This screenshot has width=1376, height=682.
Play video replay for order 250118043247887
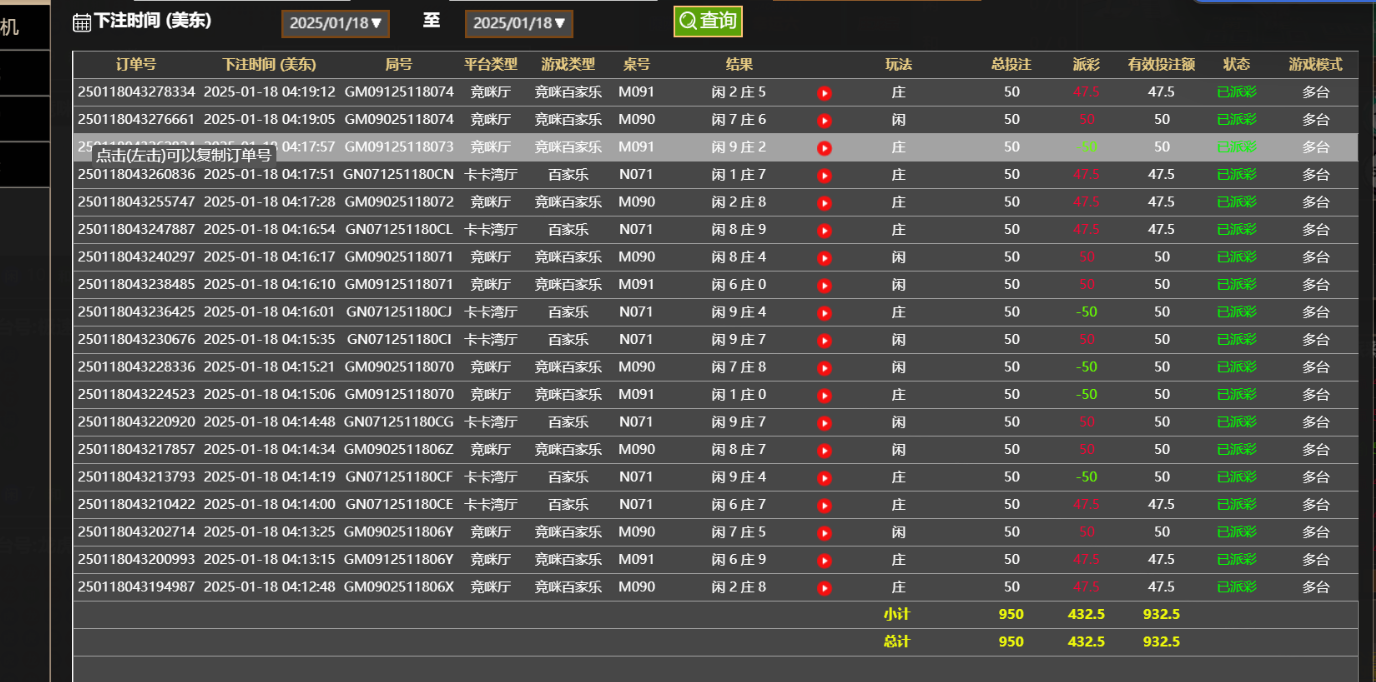824,231
